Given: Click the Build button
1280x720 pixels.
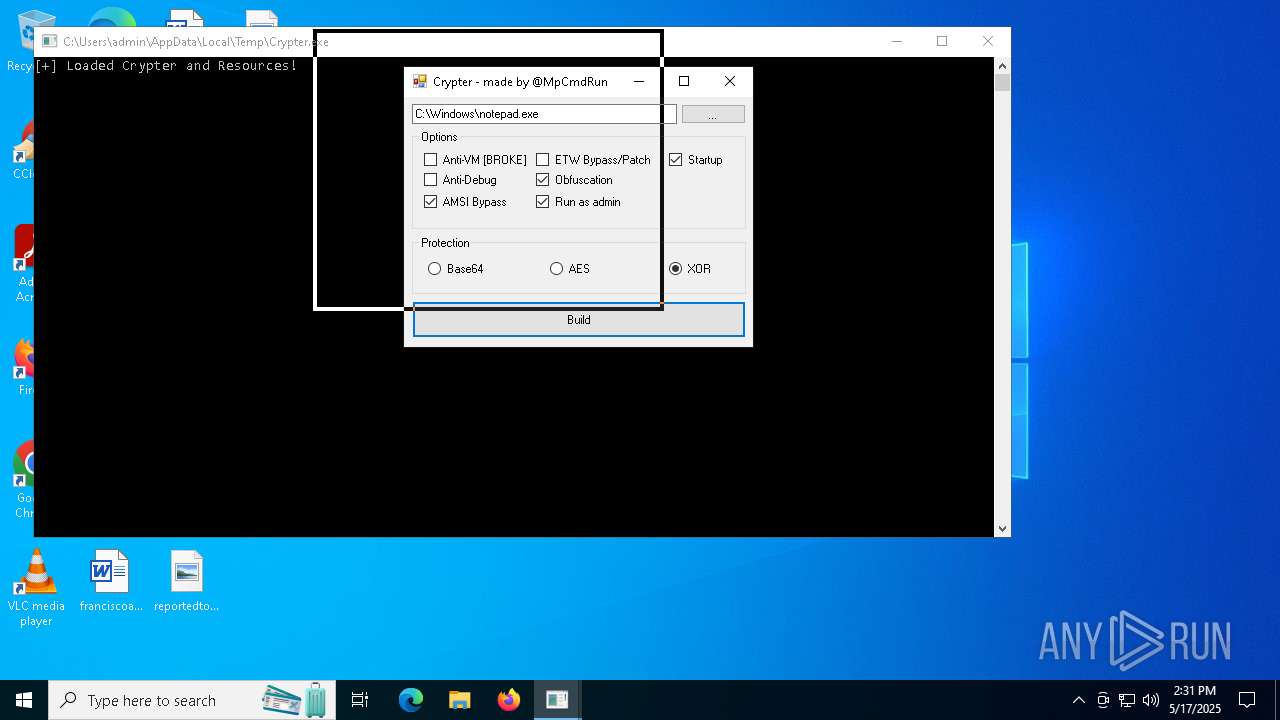Looking at the screenshot, I should coord(579,320).
